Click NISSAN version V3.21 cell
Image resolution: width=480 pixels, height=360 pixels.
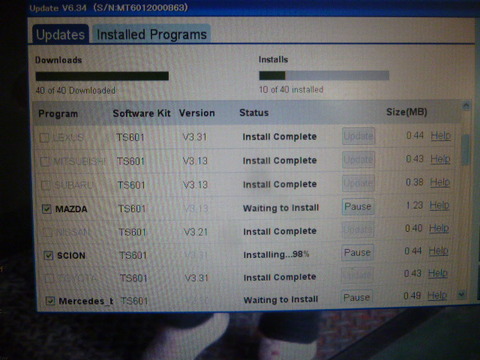pyautogui.click(x=196, y=232)
